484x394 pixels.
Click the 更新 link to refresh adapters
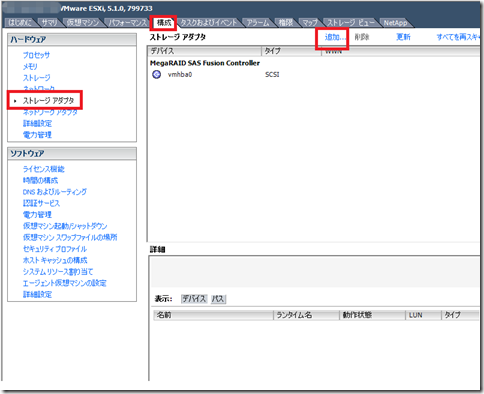click(403, 37)
